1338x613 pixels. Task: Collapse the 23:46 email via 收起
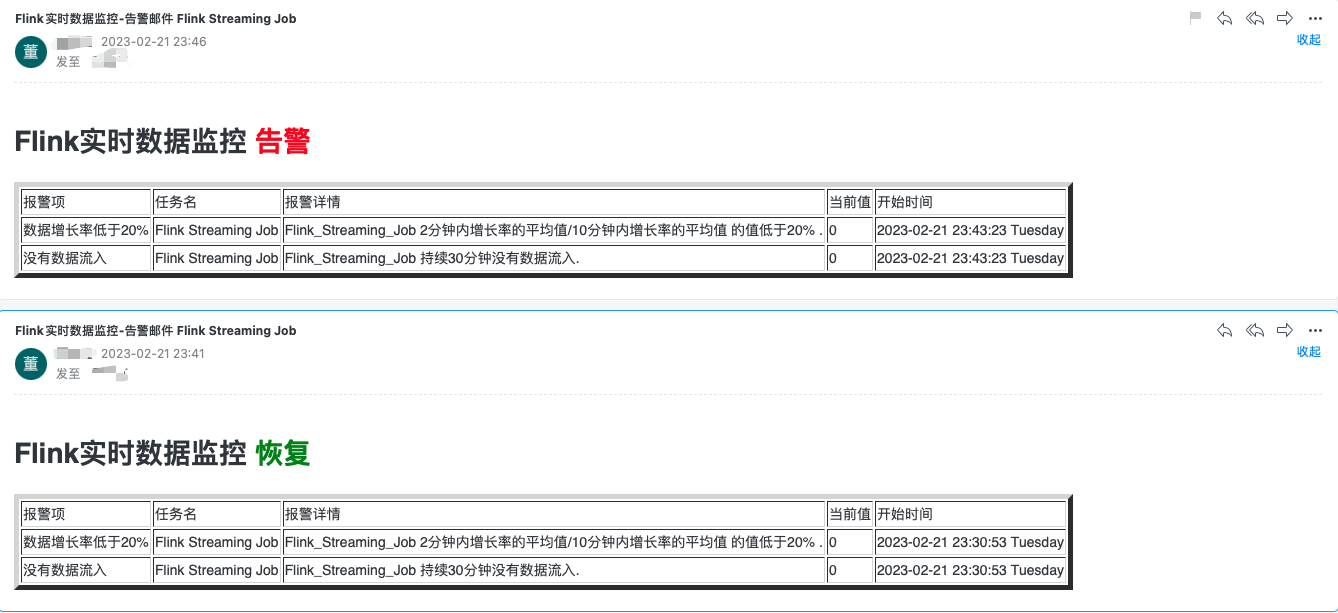click(x=1309, y=40)
